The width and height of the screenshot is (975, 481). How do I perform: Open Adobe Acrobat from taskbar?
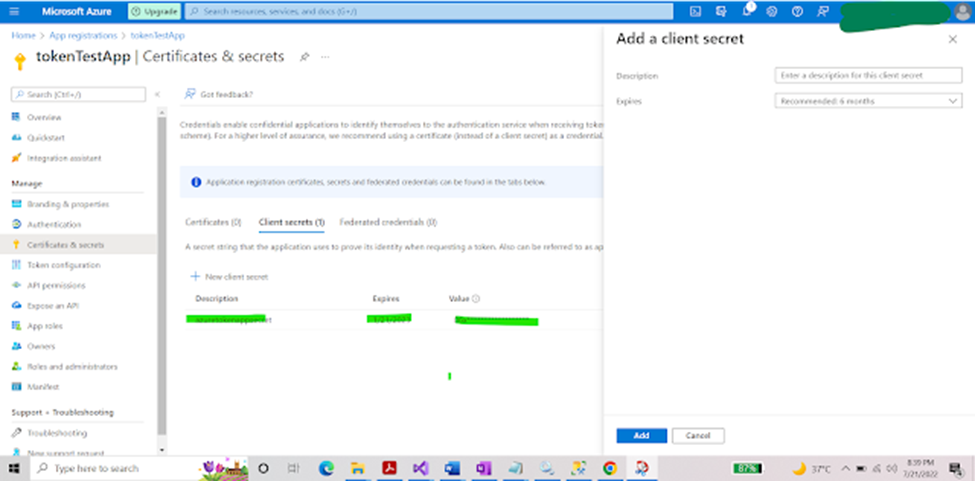[x=389, y=468]
